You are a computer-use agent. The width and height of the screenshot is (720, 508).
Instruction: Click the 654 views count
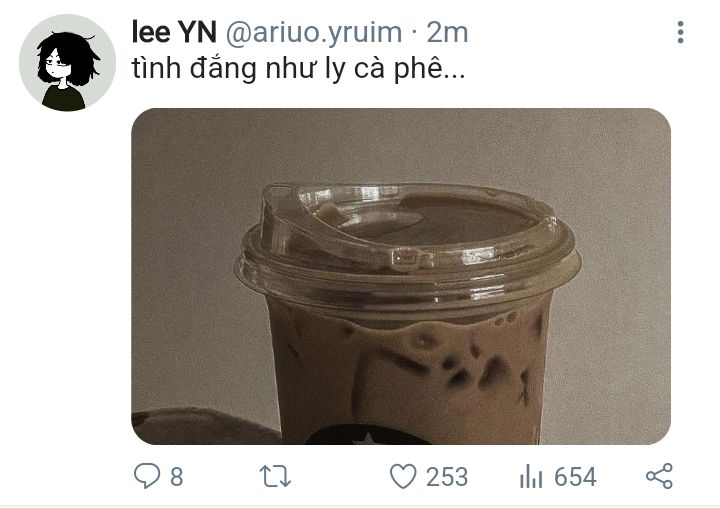575,477
